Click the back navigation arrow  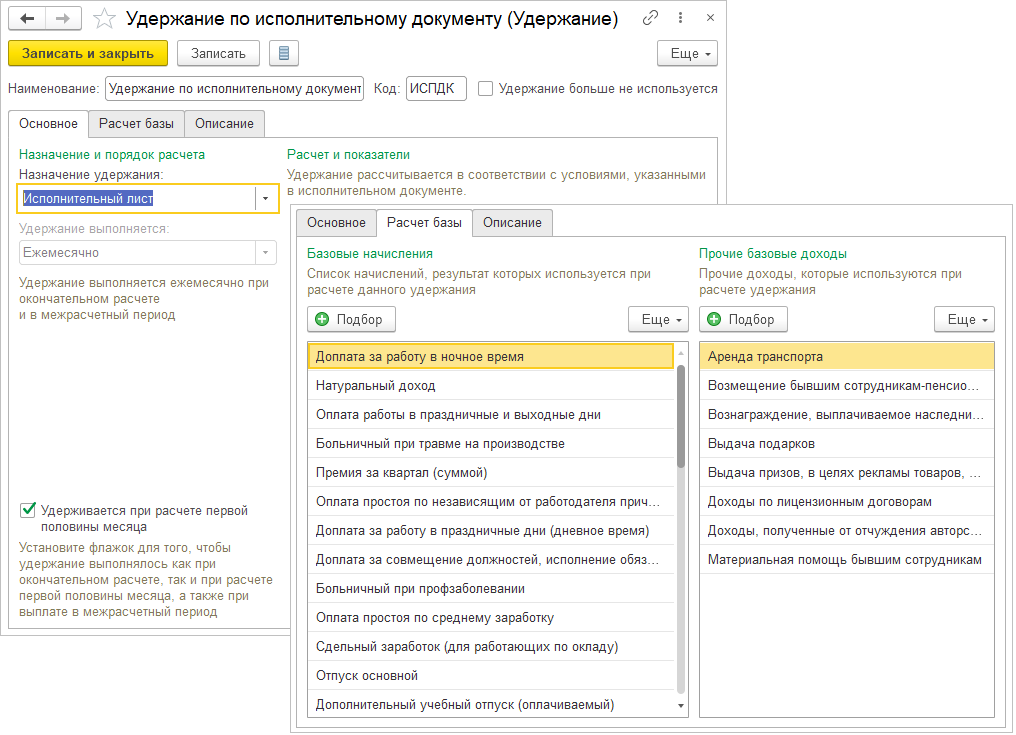click(27, 19)
